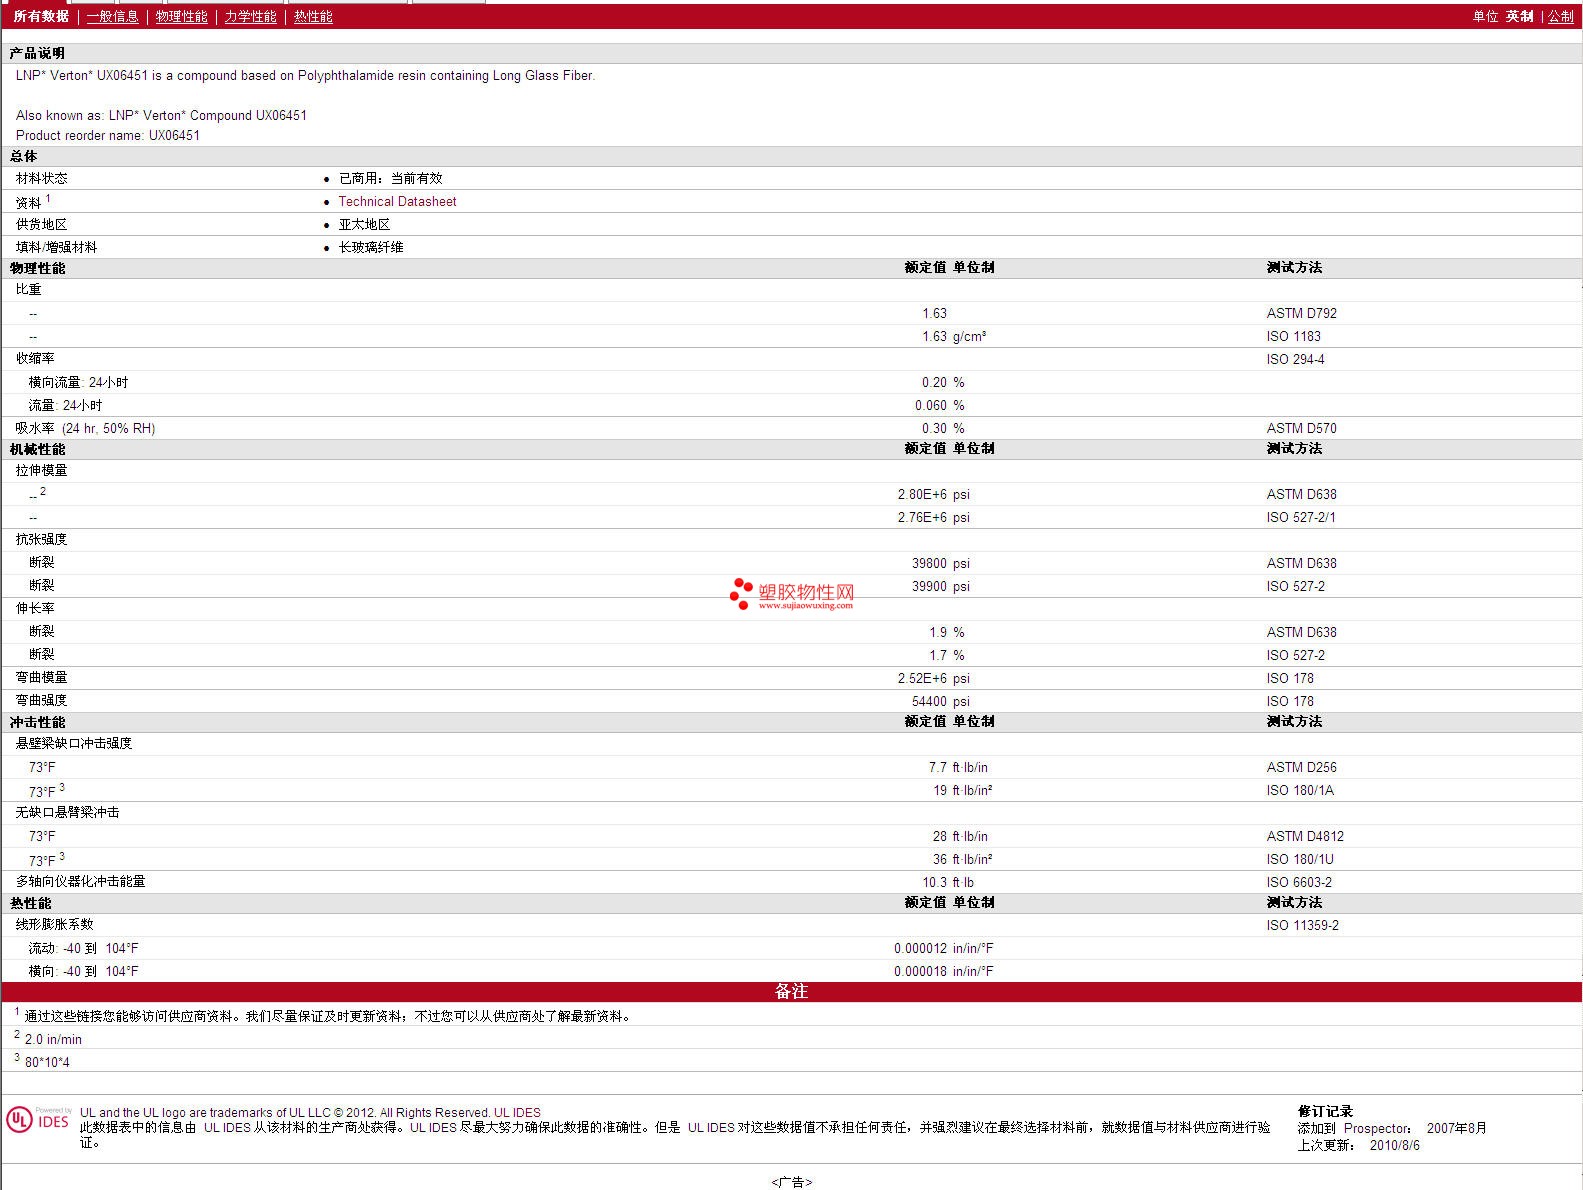The width and height of the screenshot is (1583, 1190).
Task: Click the 2.52E+6 flexural modulus value
Action: coord(922,679)
